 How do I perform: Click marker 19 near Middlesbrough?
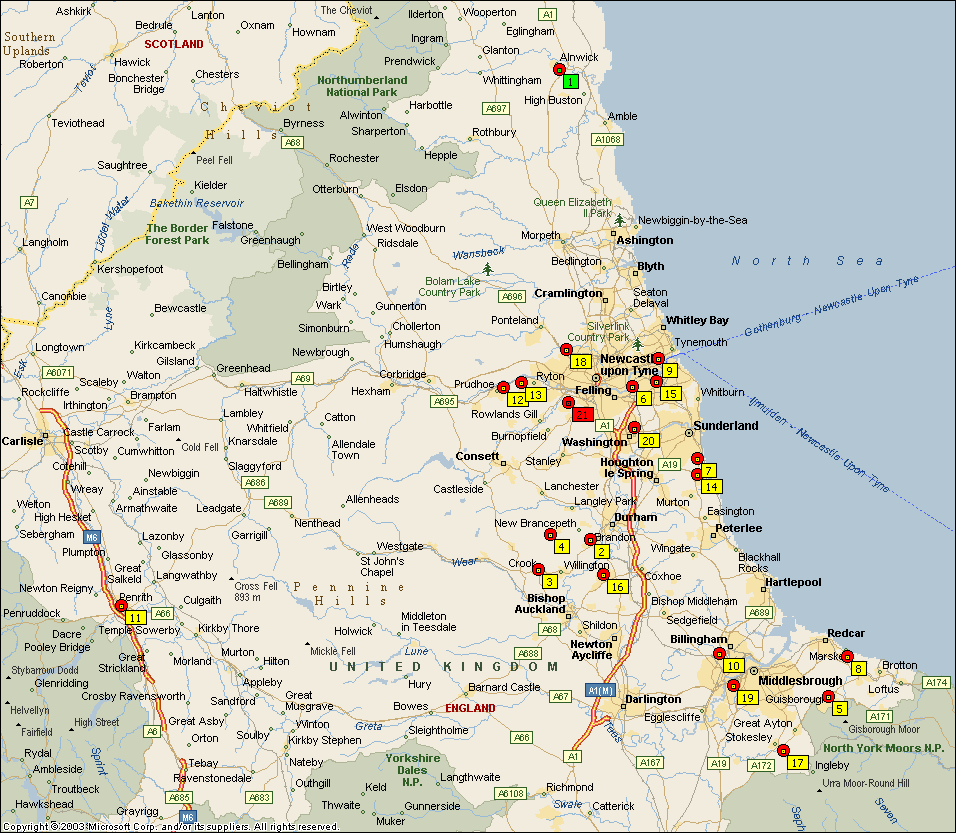(746, 697)
